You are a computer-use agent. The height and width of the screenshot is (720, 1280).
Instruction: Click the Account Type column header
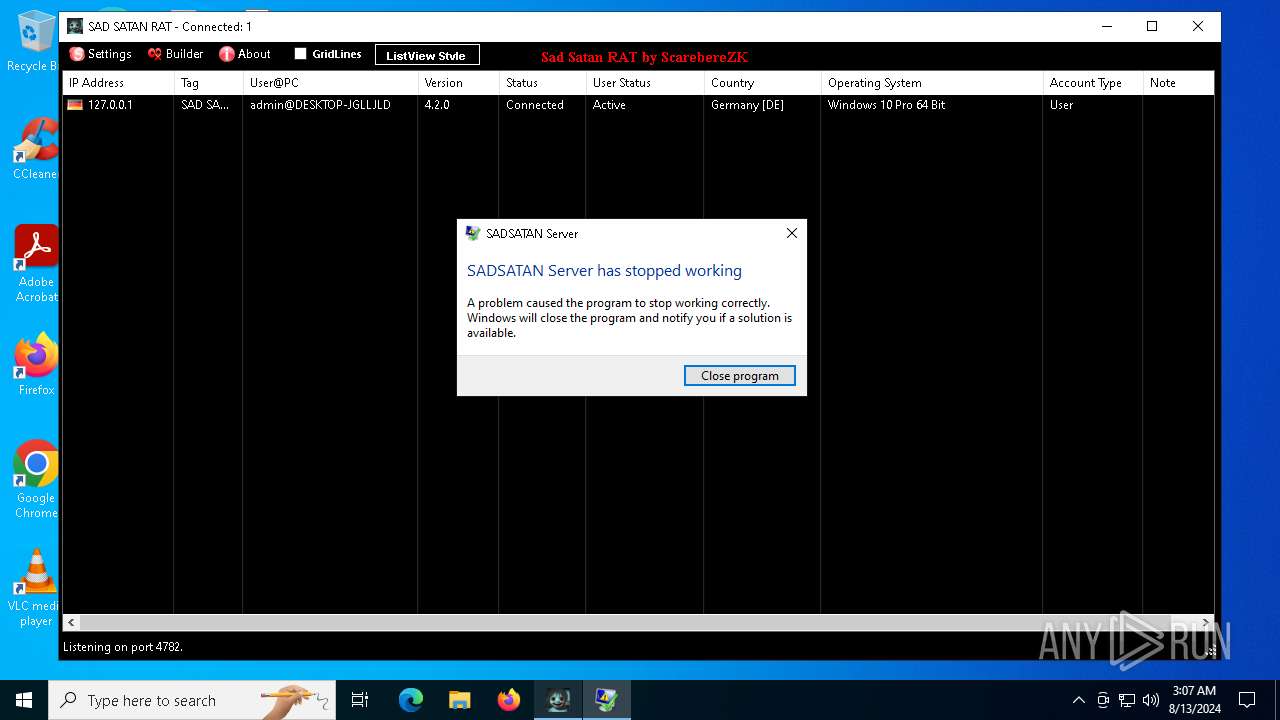pyautogui.click(x=1093, y=83)
